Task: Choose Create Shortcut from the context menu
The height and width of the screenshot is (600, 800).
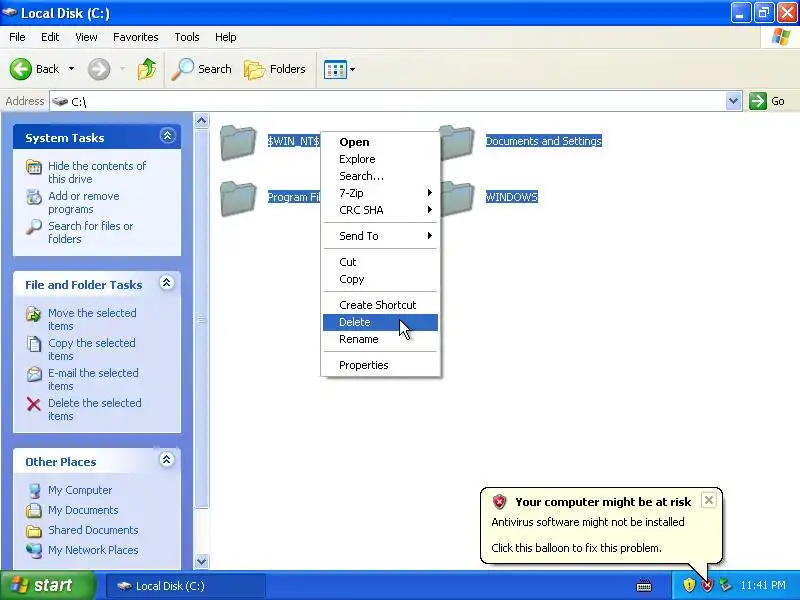Action: tap(381, 305)
